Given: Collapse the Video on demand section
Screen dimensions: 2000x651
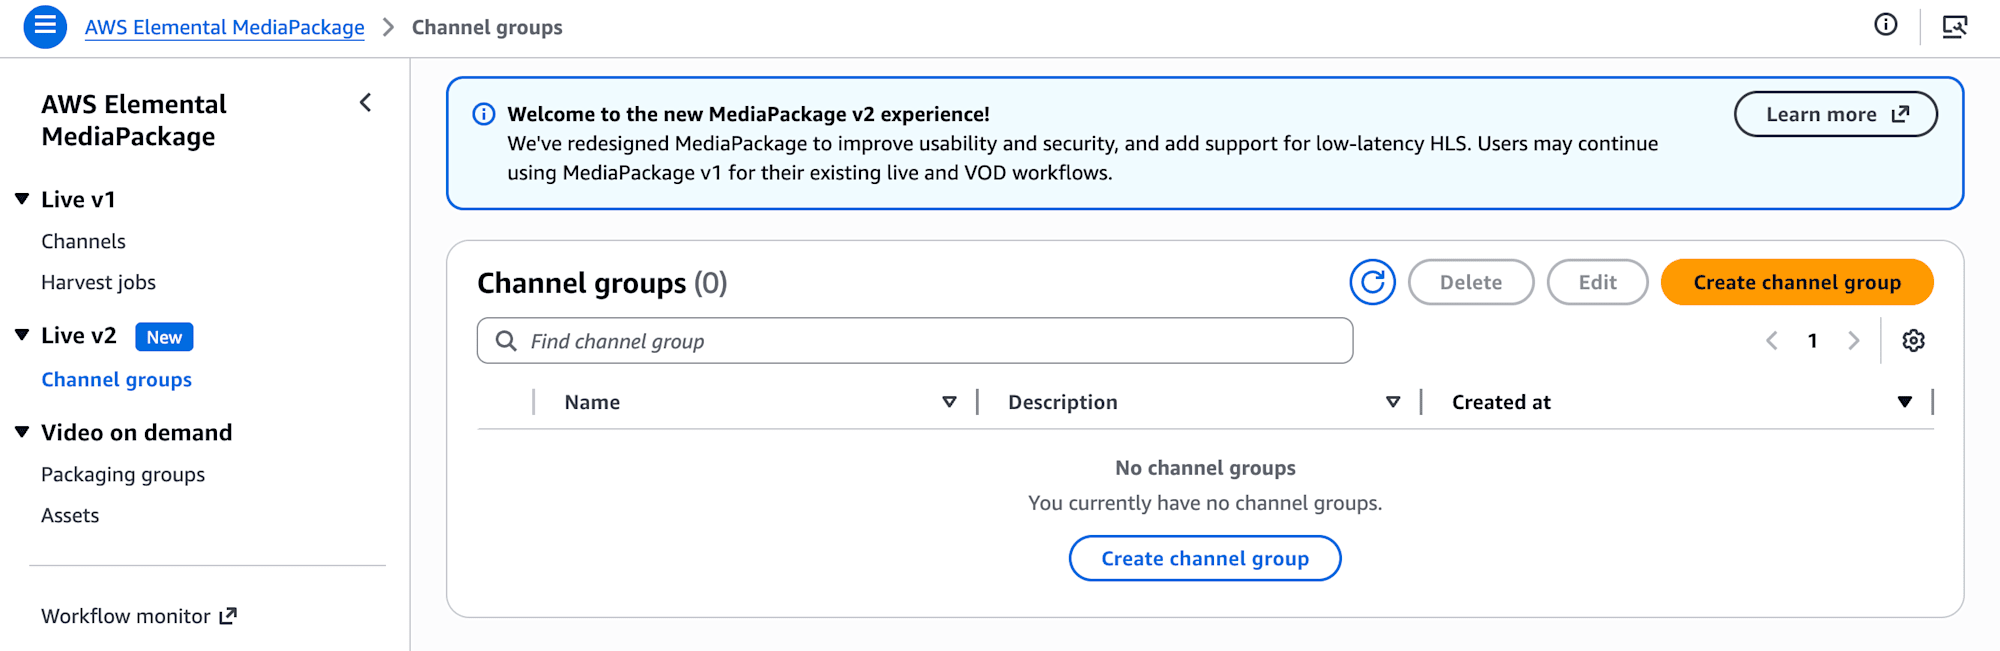Looking at the screenshot, I should point(22,432).
